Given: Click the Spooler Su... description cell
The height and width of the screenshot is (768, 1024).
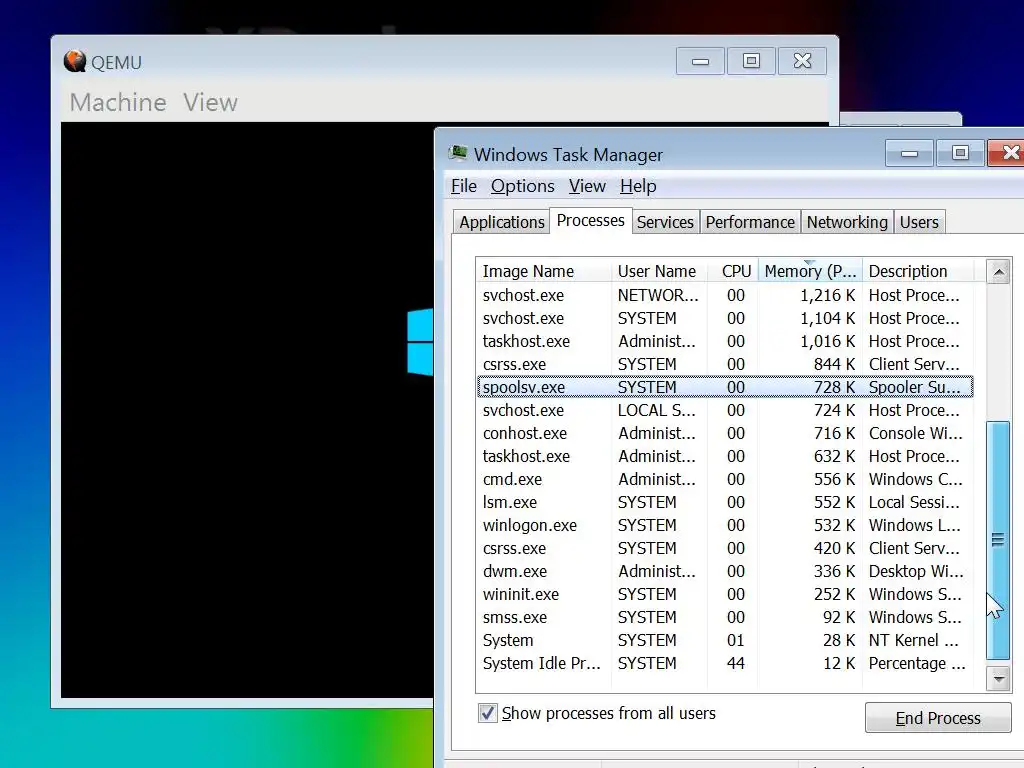Looking at the screenshot, I should click(914, 387).
